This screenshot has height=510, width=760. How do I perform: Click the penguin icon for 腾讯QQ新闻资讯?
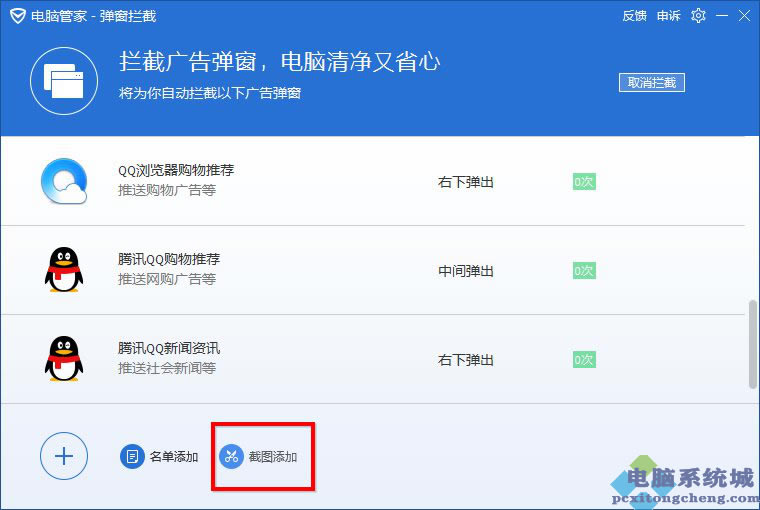[64, 359]
